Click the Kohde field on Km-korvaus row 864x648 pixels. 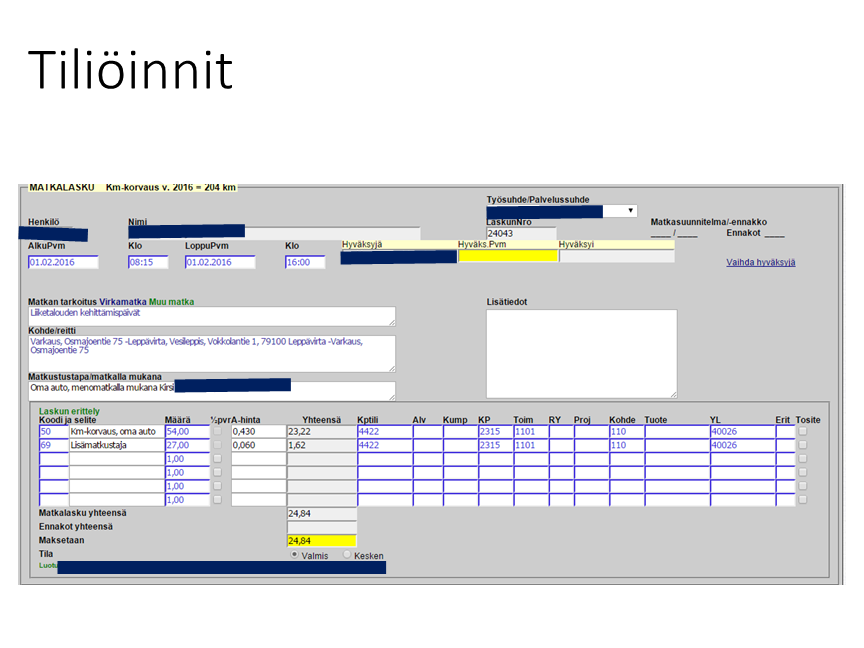tap(627, 431)
